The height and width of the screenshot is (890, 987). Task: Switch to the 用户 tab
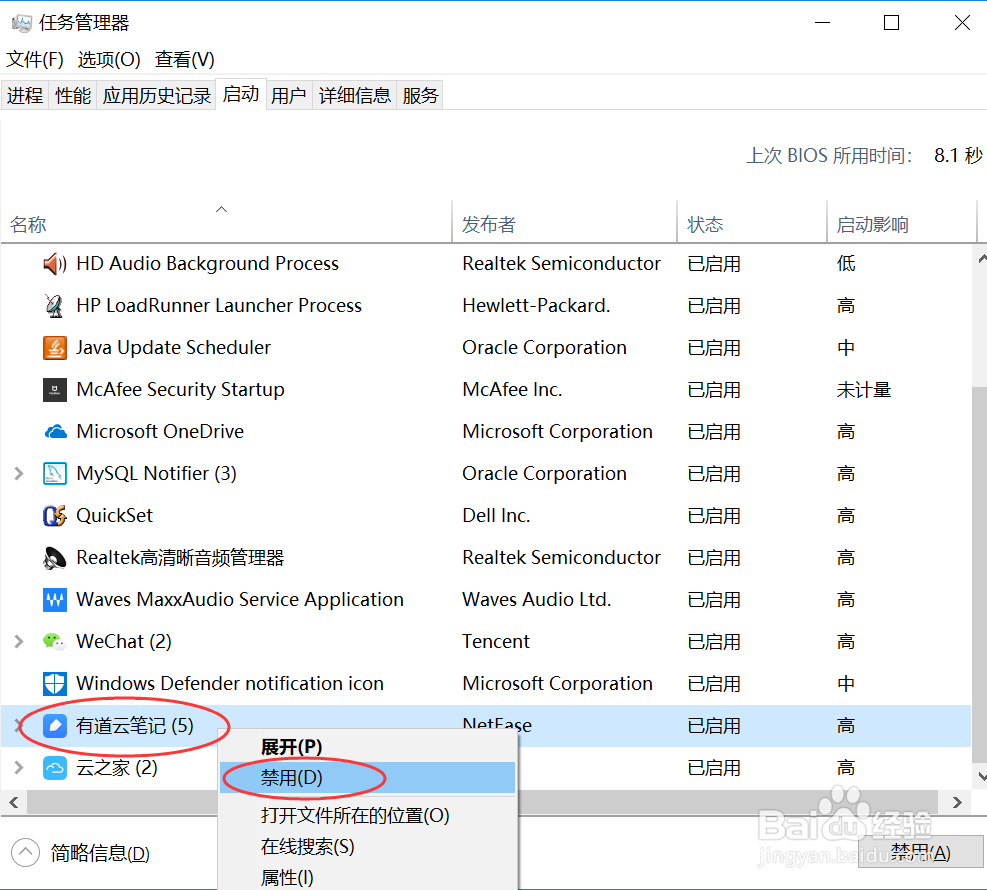pyautogui.click(x=289, y=96)
